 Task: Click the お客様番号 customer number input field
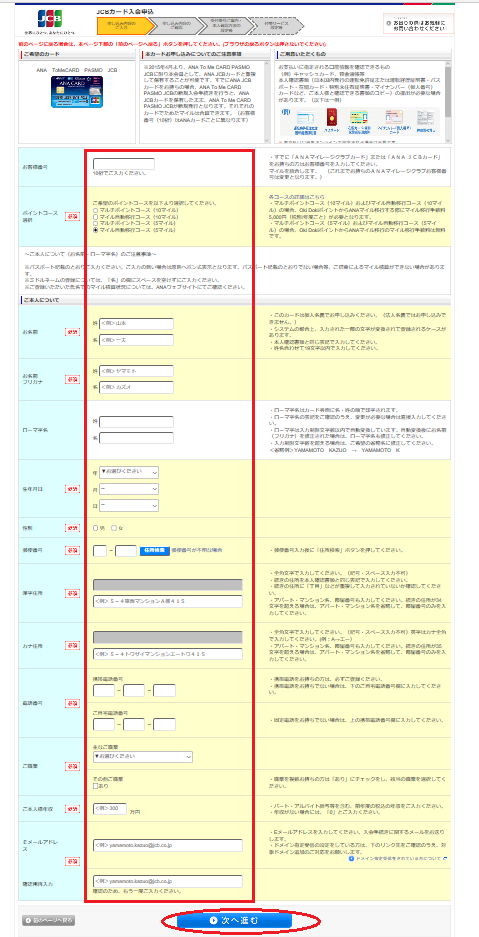click(x=124, y=164)
